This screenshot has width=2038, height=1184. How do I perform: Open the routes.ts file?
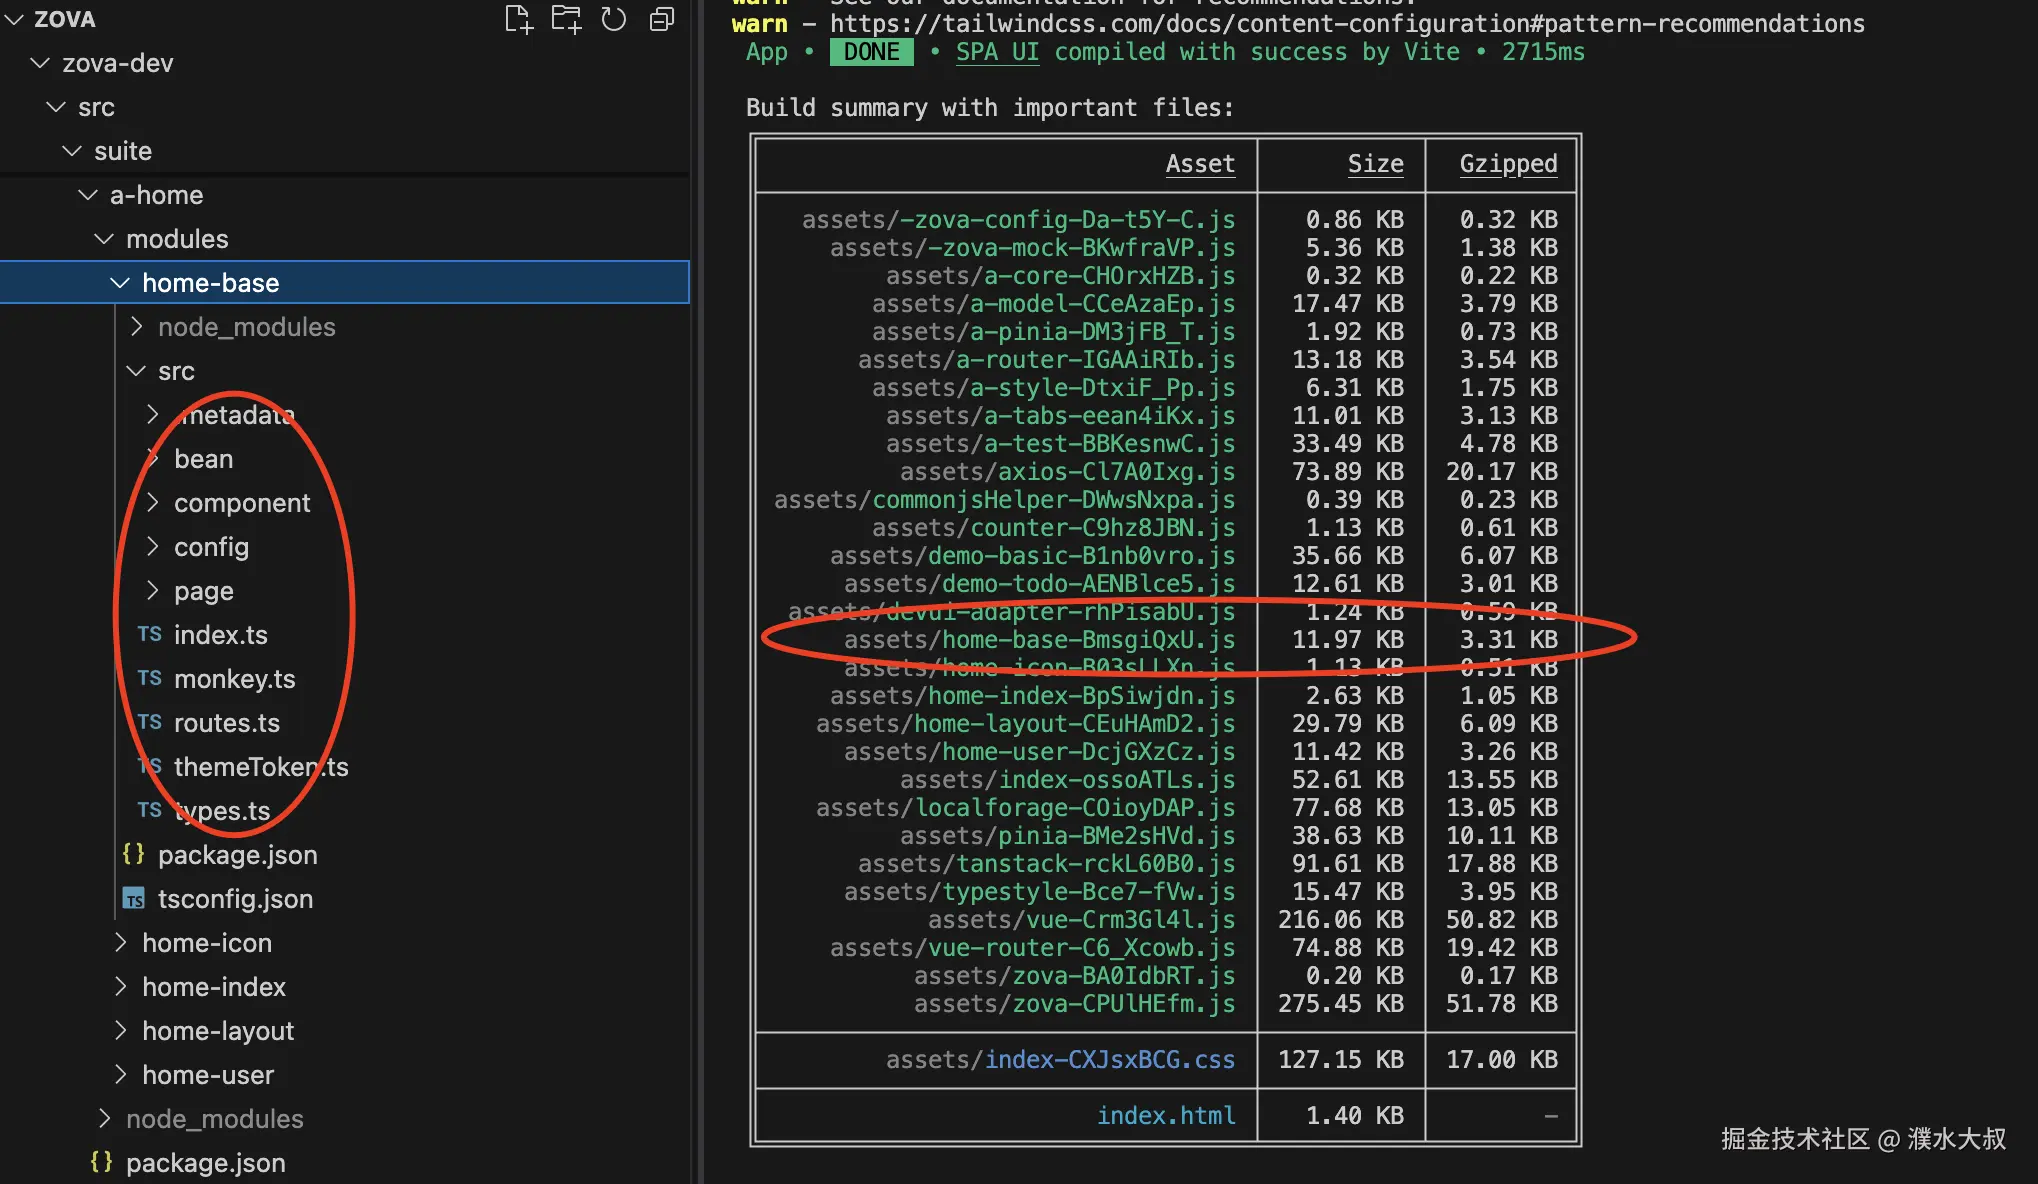click(226, 723)
